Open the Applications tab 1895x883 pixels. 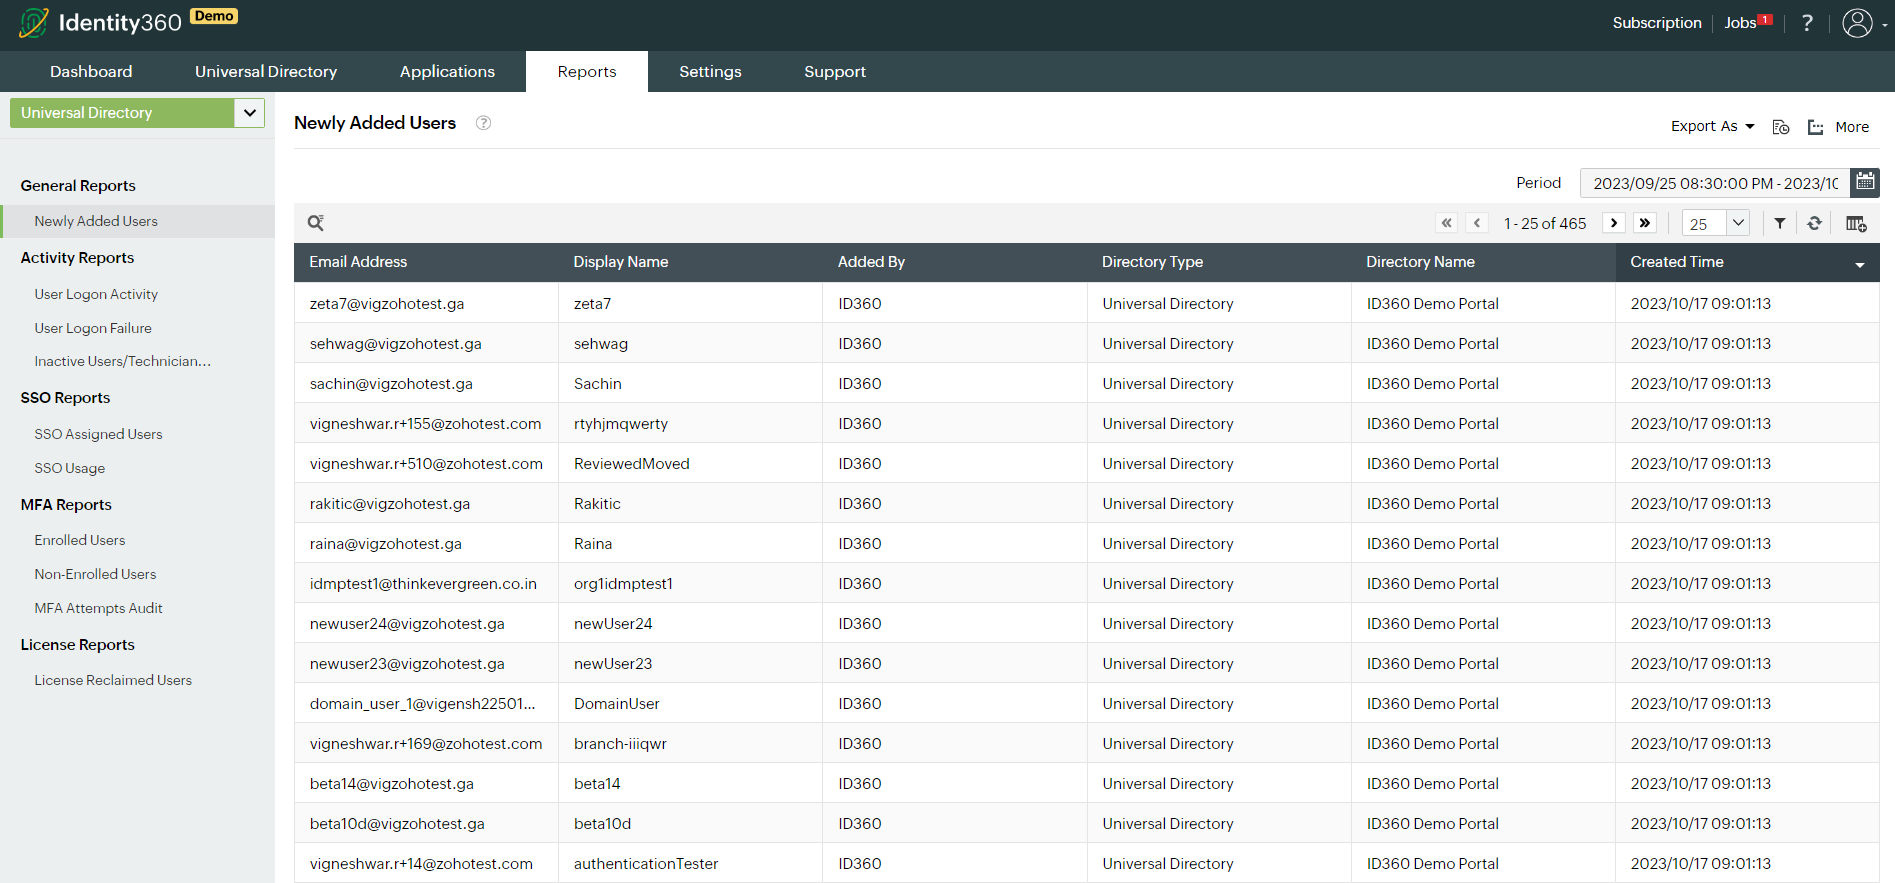[x=447, y=72]
